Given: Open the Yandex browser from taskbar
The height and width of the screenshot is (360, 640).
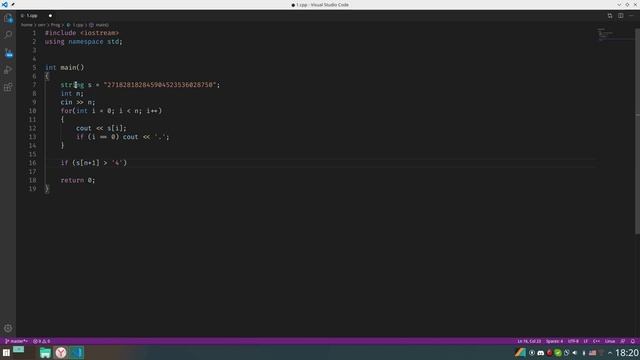Looking at the screenshot, I should (61, 353).
